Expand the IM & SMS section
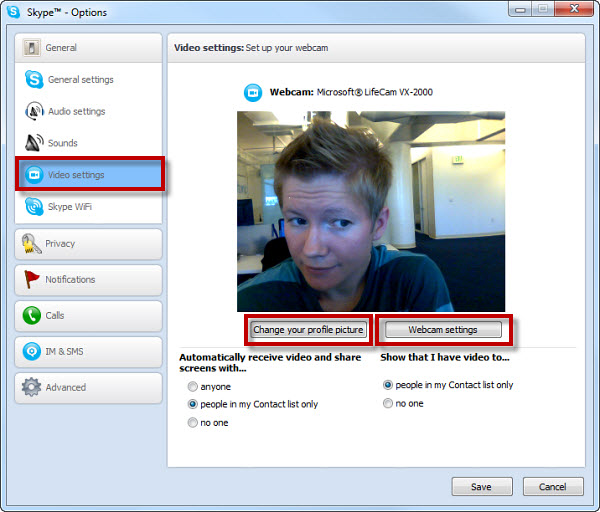 (88, 352)
